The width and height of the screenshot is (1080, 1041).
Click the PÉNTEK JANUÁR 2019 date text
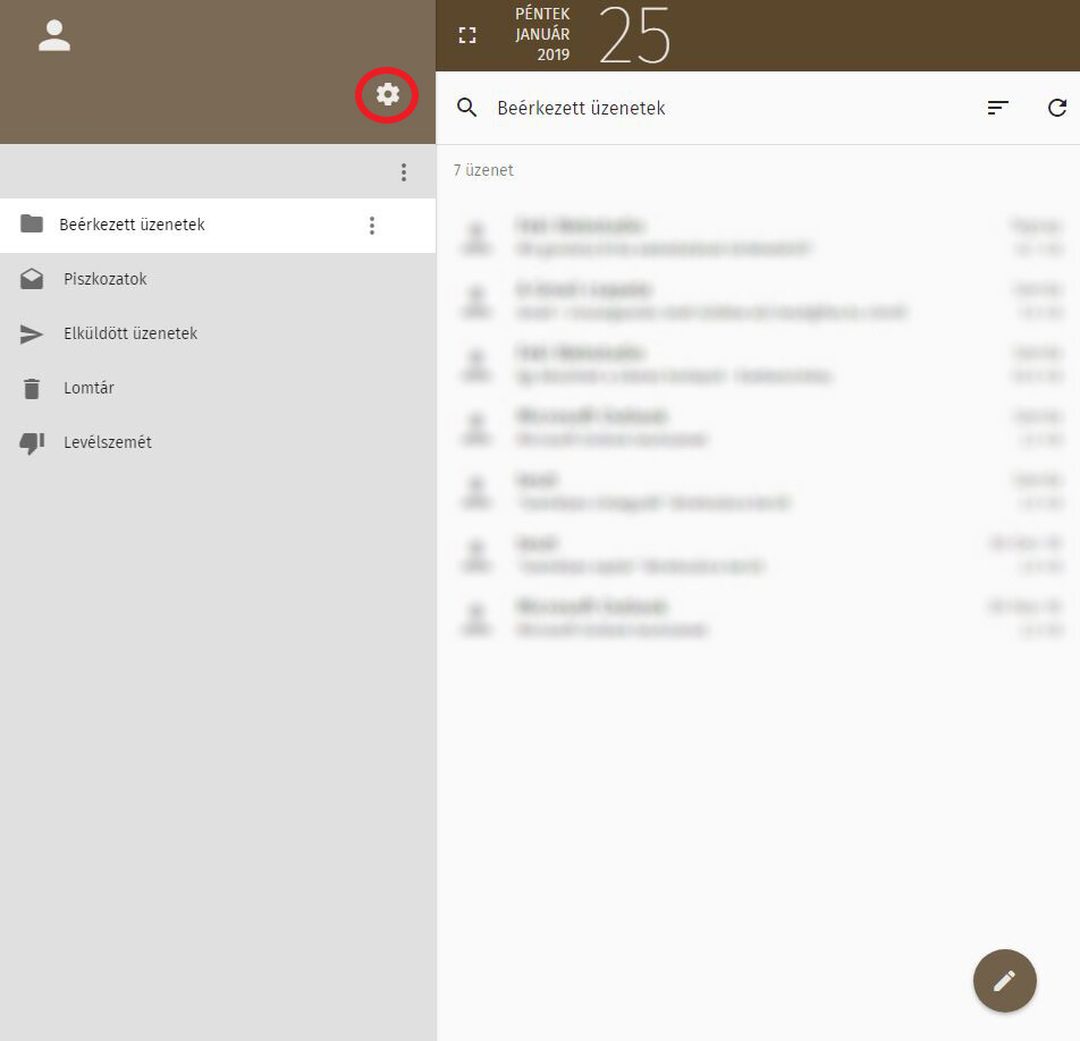tap(543, 34)
